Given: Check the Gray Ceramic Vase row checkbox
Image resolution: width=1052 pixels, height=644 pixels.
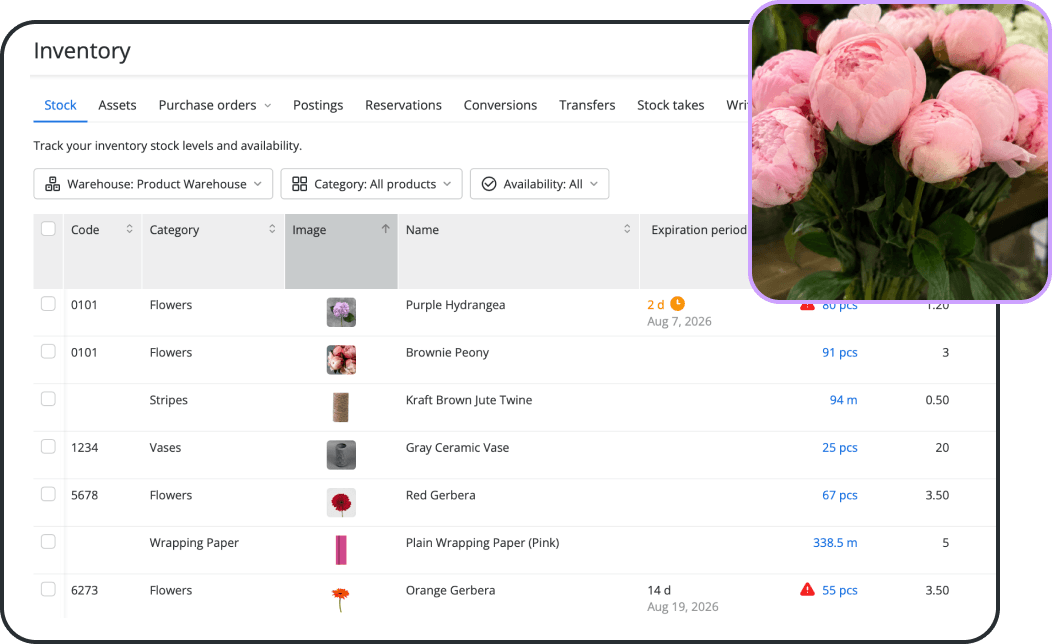Looking at the screenshot, I should coord(48,447).
